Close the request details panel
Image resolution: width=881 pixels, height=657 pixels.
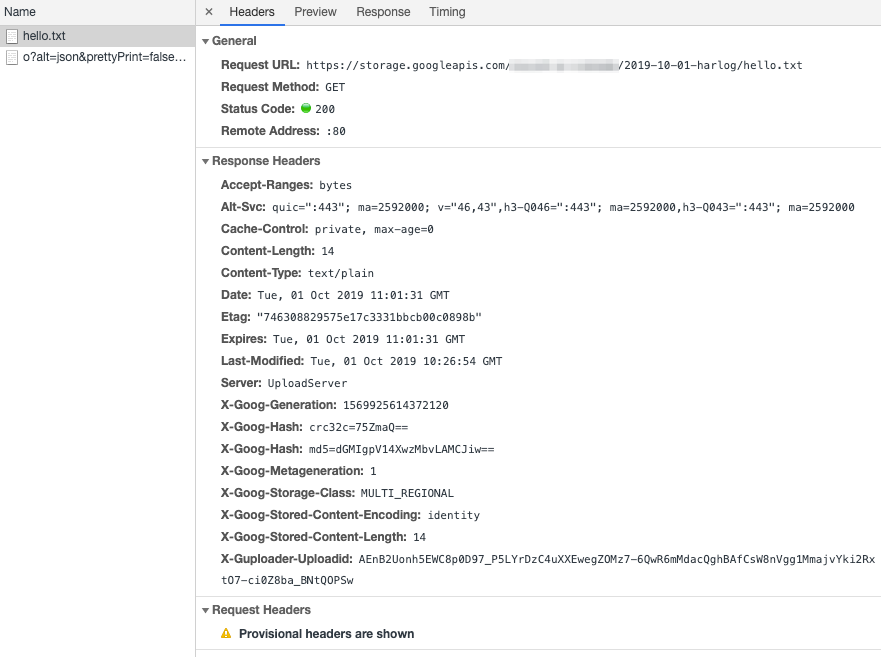click(x=209, y=12)
